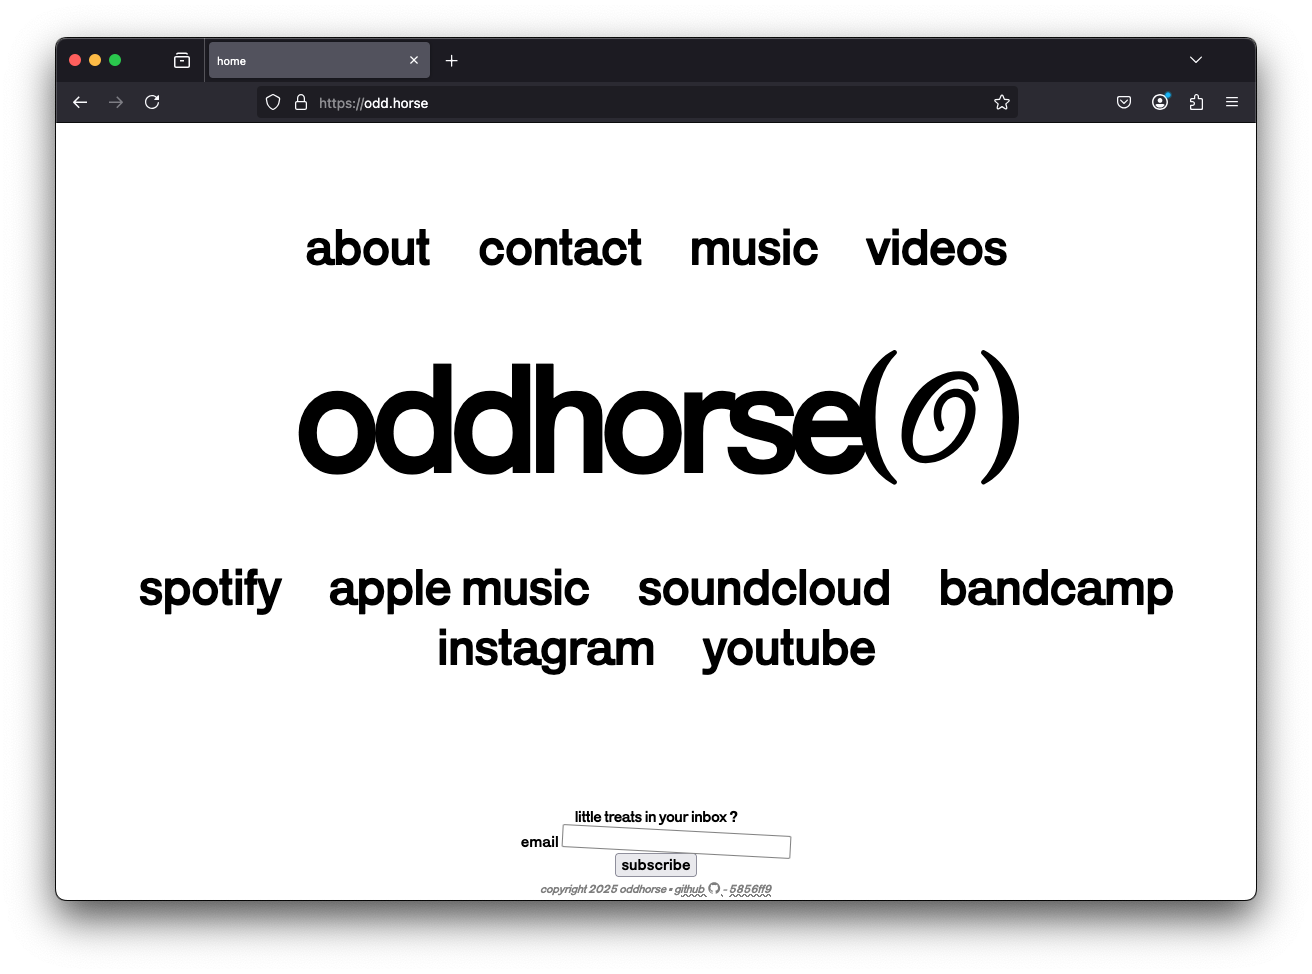
Task: Select the home tab
Action: (x=300, y=60)
